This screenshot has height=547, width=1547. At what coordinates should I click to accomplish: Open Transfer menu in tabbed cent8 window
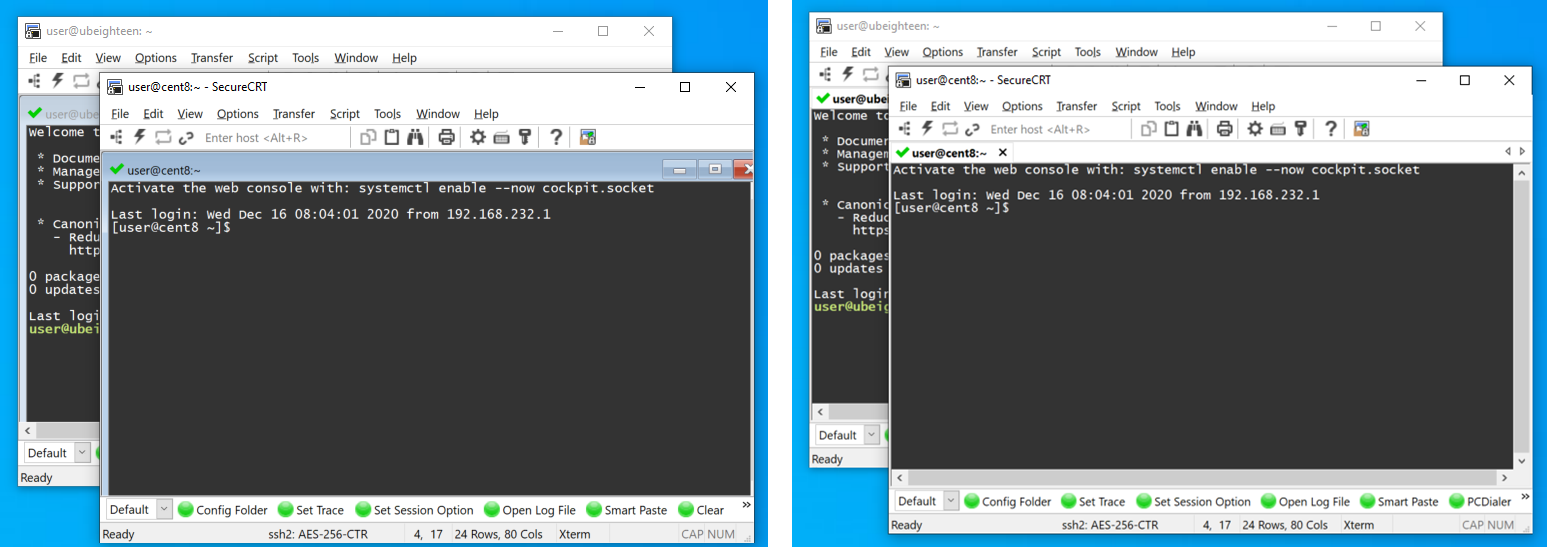click(1076, 106)
